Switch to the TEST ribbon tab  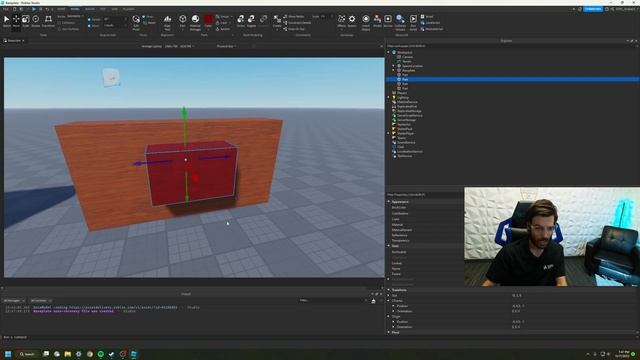click(103, 9)
